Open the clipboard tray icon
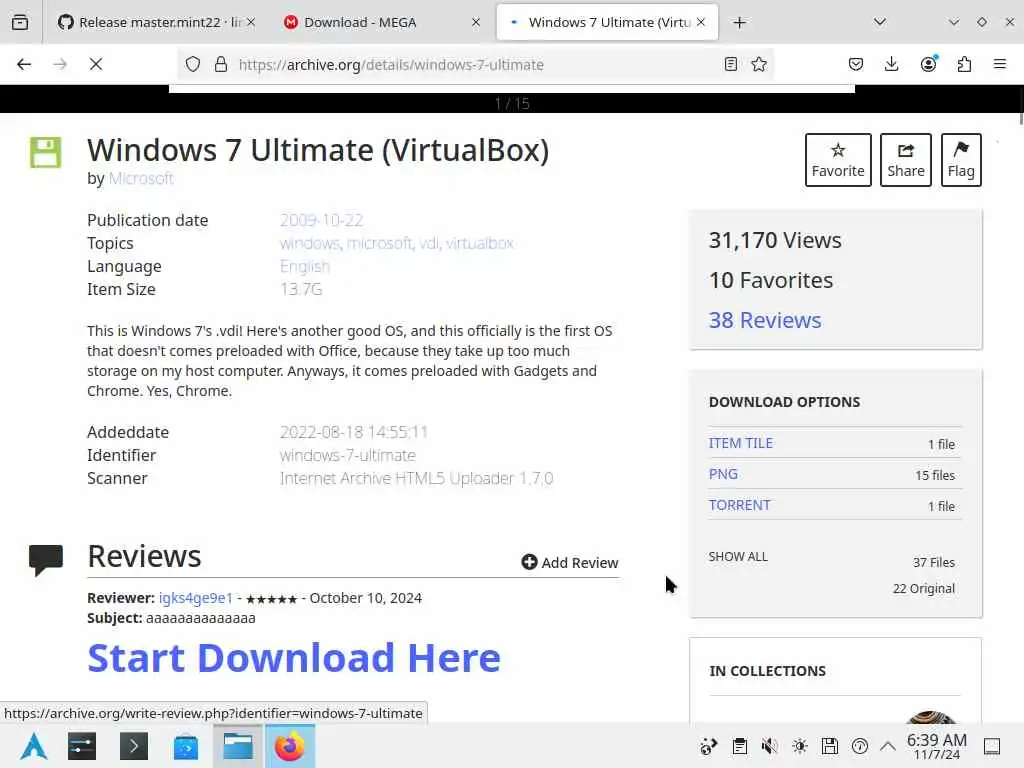Screen dimensions: 1024x768 739,746
